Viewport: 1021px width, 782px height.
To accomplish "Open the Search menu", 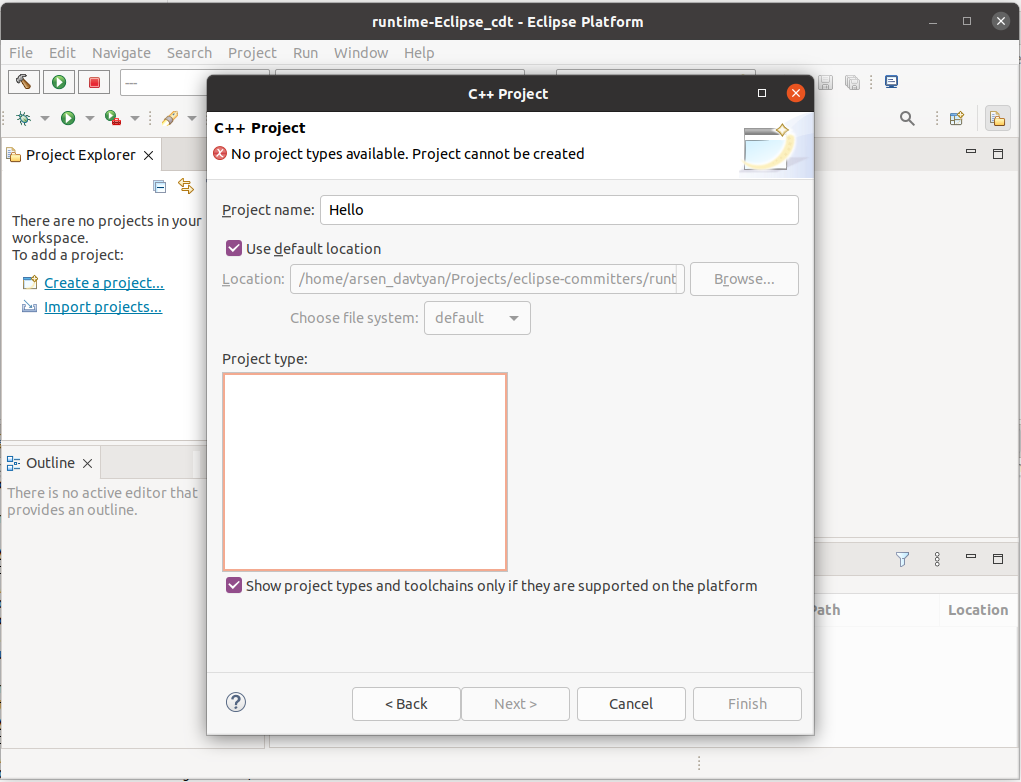I will (189, 53).
